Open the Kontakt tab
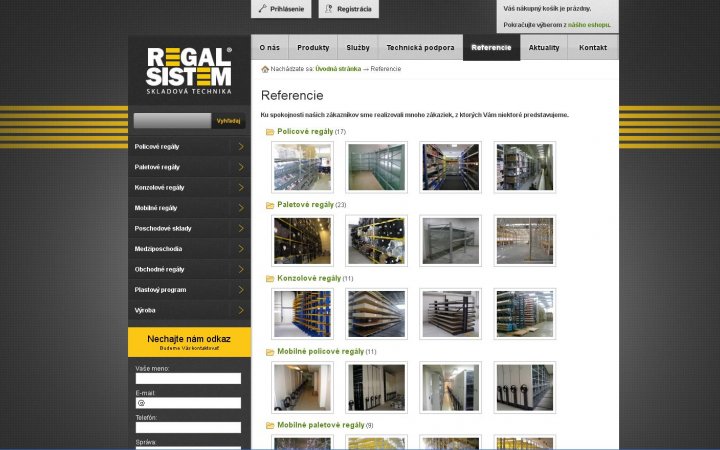This screenshot has width=720, height=450. (593, 47)
